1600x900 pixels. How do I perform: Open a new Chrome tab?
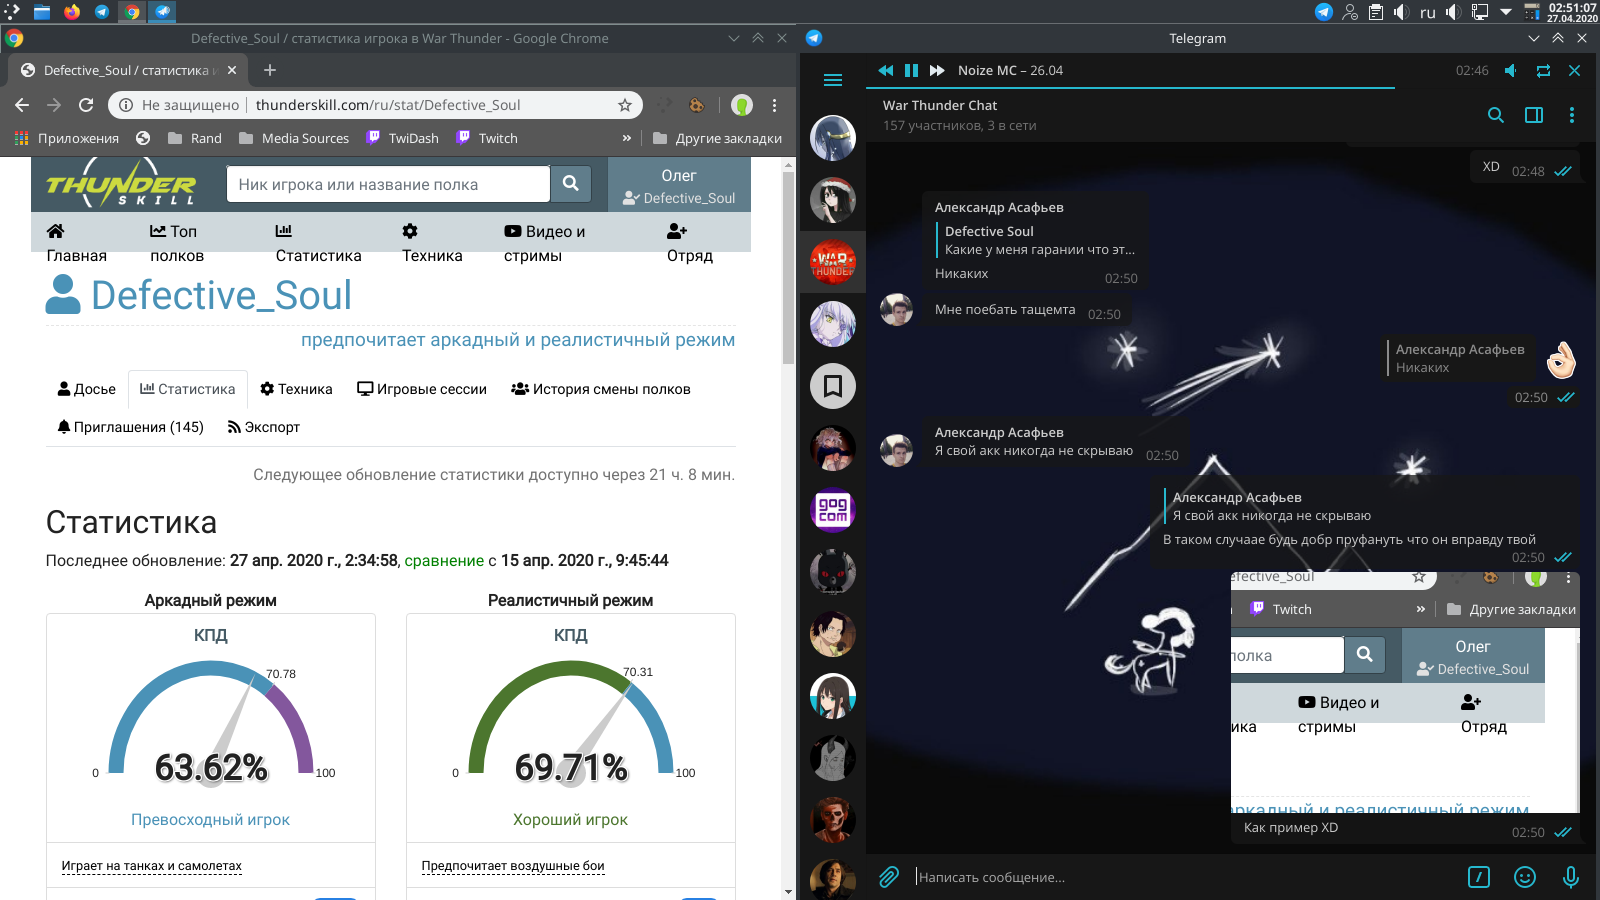pos(270,70)
